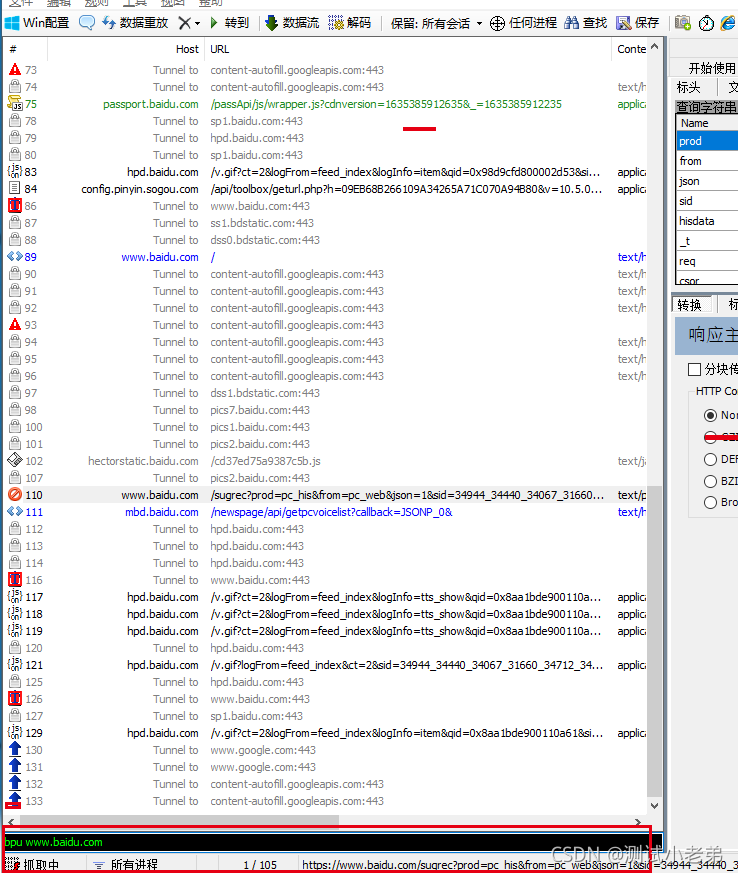Switch to the Headers (标头) inspector tab
This screenshot has height=873, width=738.
point(688,87)
